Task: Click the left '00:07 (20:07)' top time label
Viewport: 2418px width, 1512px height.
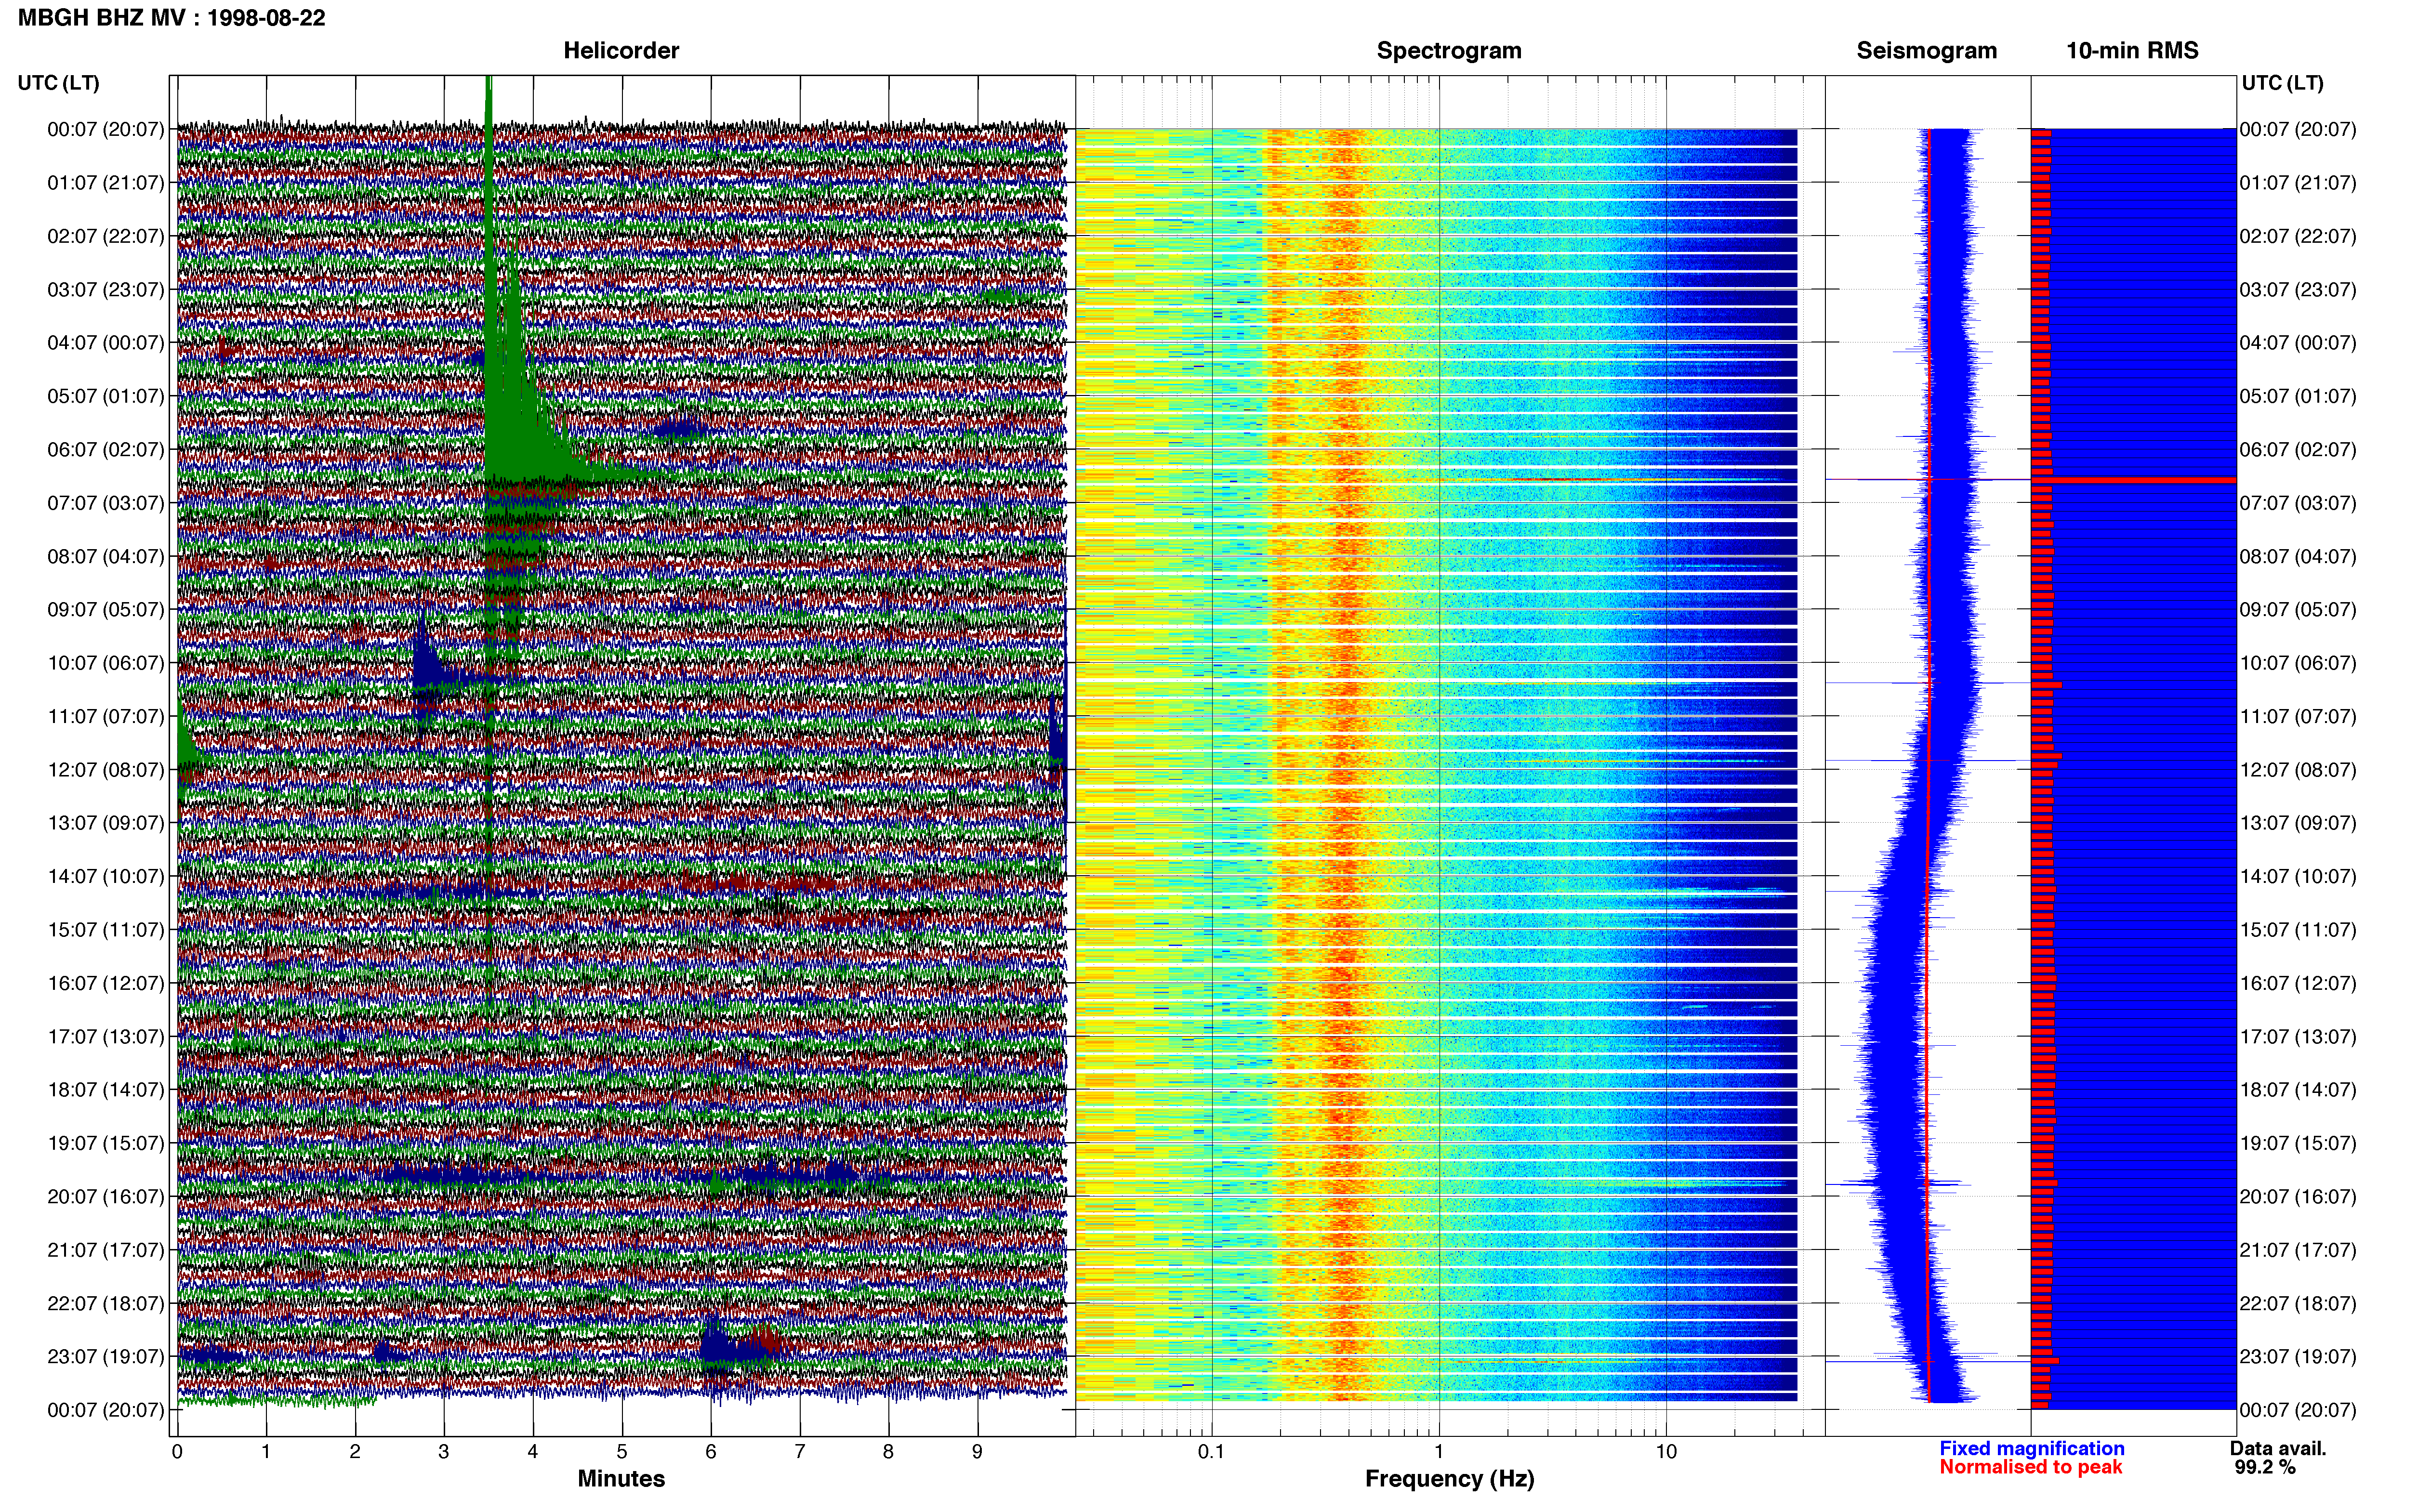Action: coord(106,130)
